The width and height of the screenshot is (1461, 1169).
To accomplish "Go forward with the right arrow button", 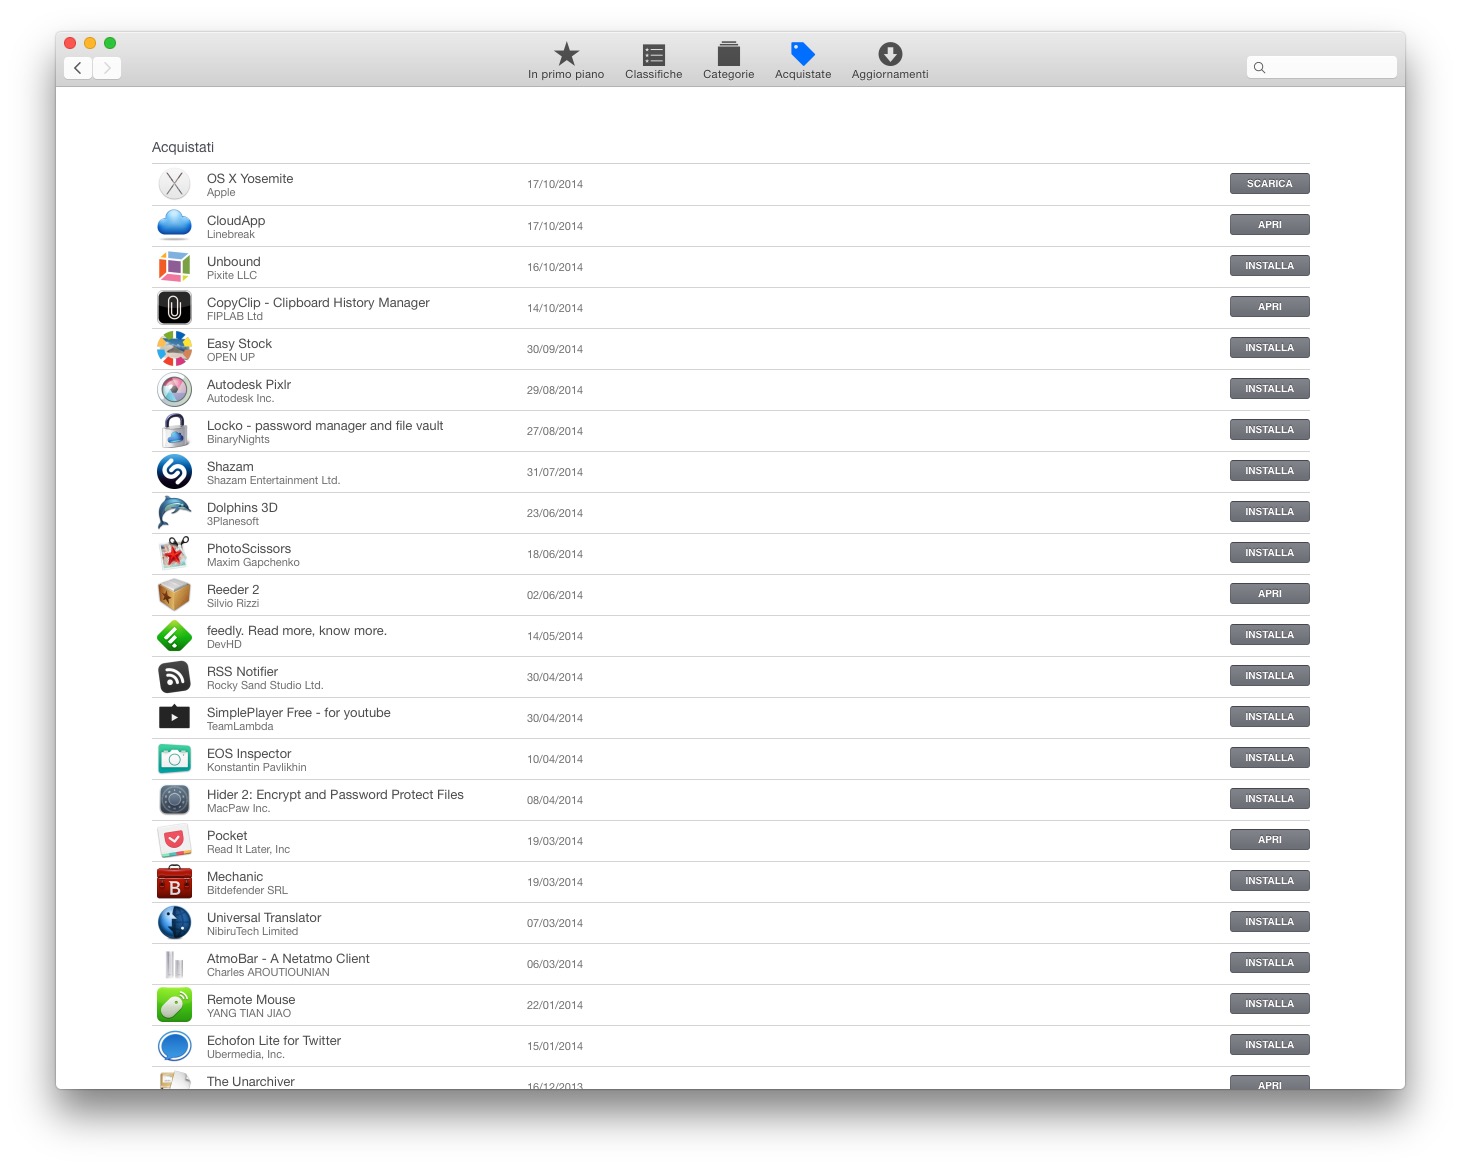I will (107, 68).
